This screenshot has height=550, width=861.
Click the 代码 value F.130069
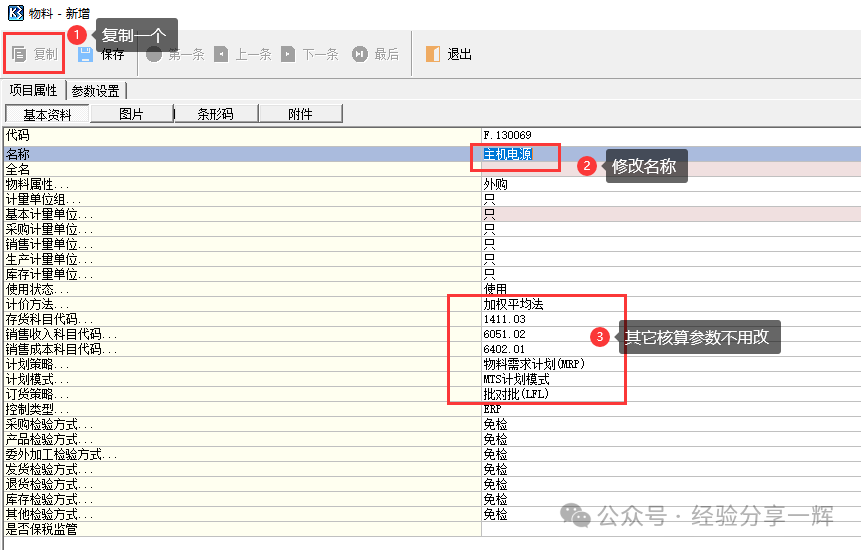click(507, 134)
